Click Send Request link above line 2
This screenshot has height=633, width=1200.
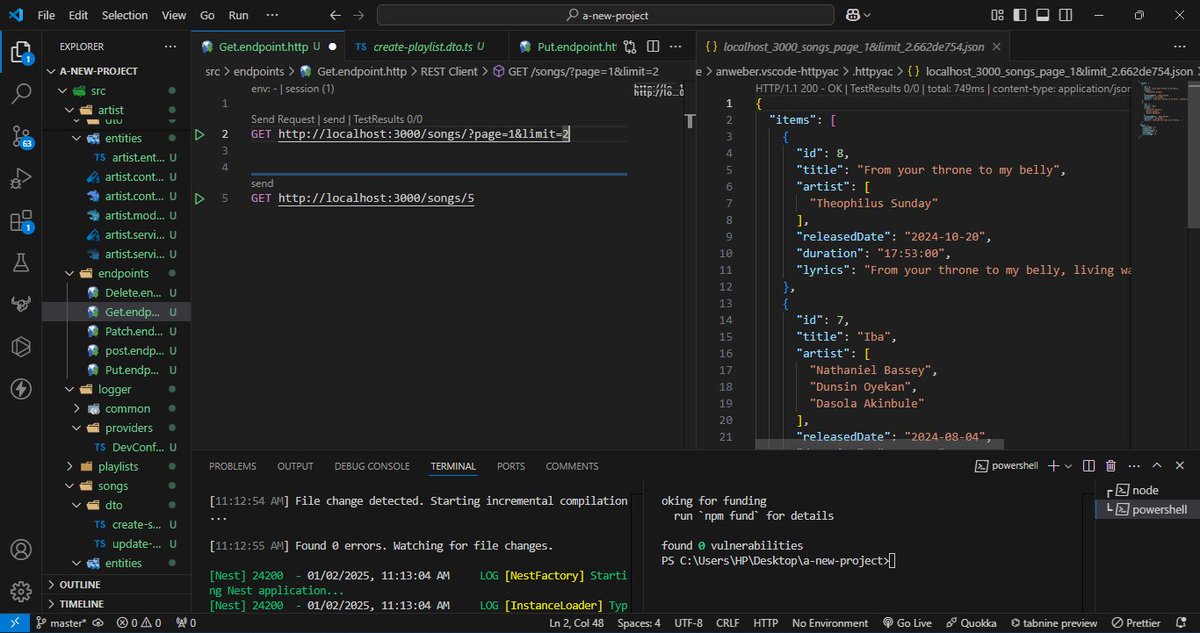(x=284, y=118)
